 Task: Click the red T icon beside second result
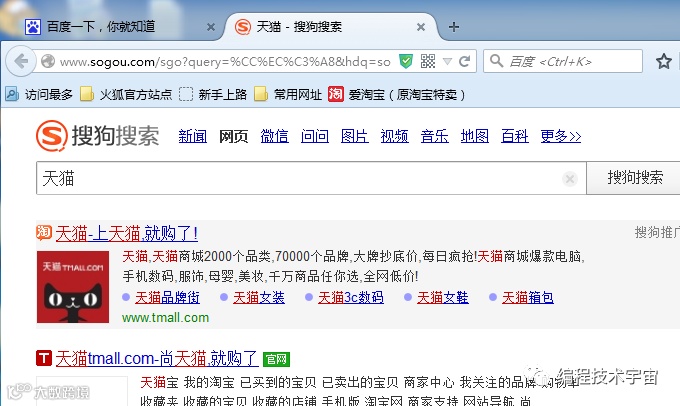pyautogui.click(x=44, y=358)
